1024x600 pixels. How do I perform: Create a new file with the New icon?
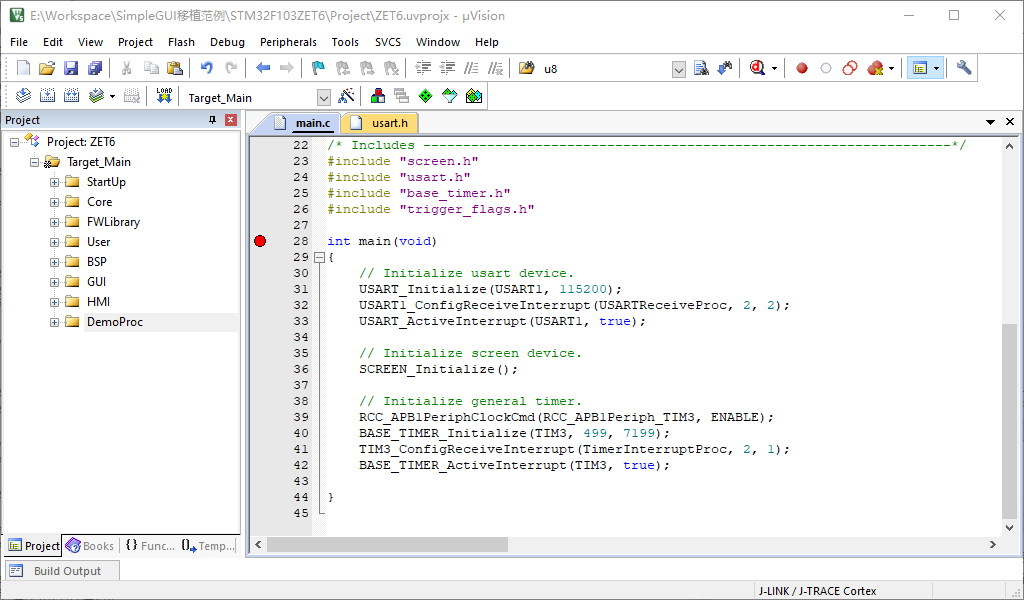point(24,68)
